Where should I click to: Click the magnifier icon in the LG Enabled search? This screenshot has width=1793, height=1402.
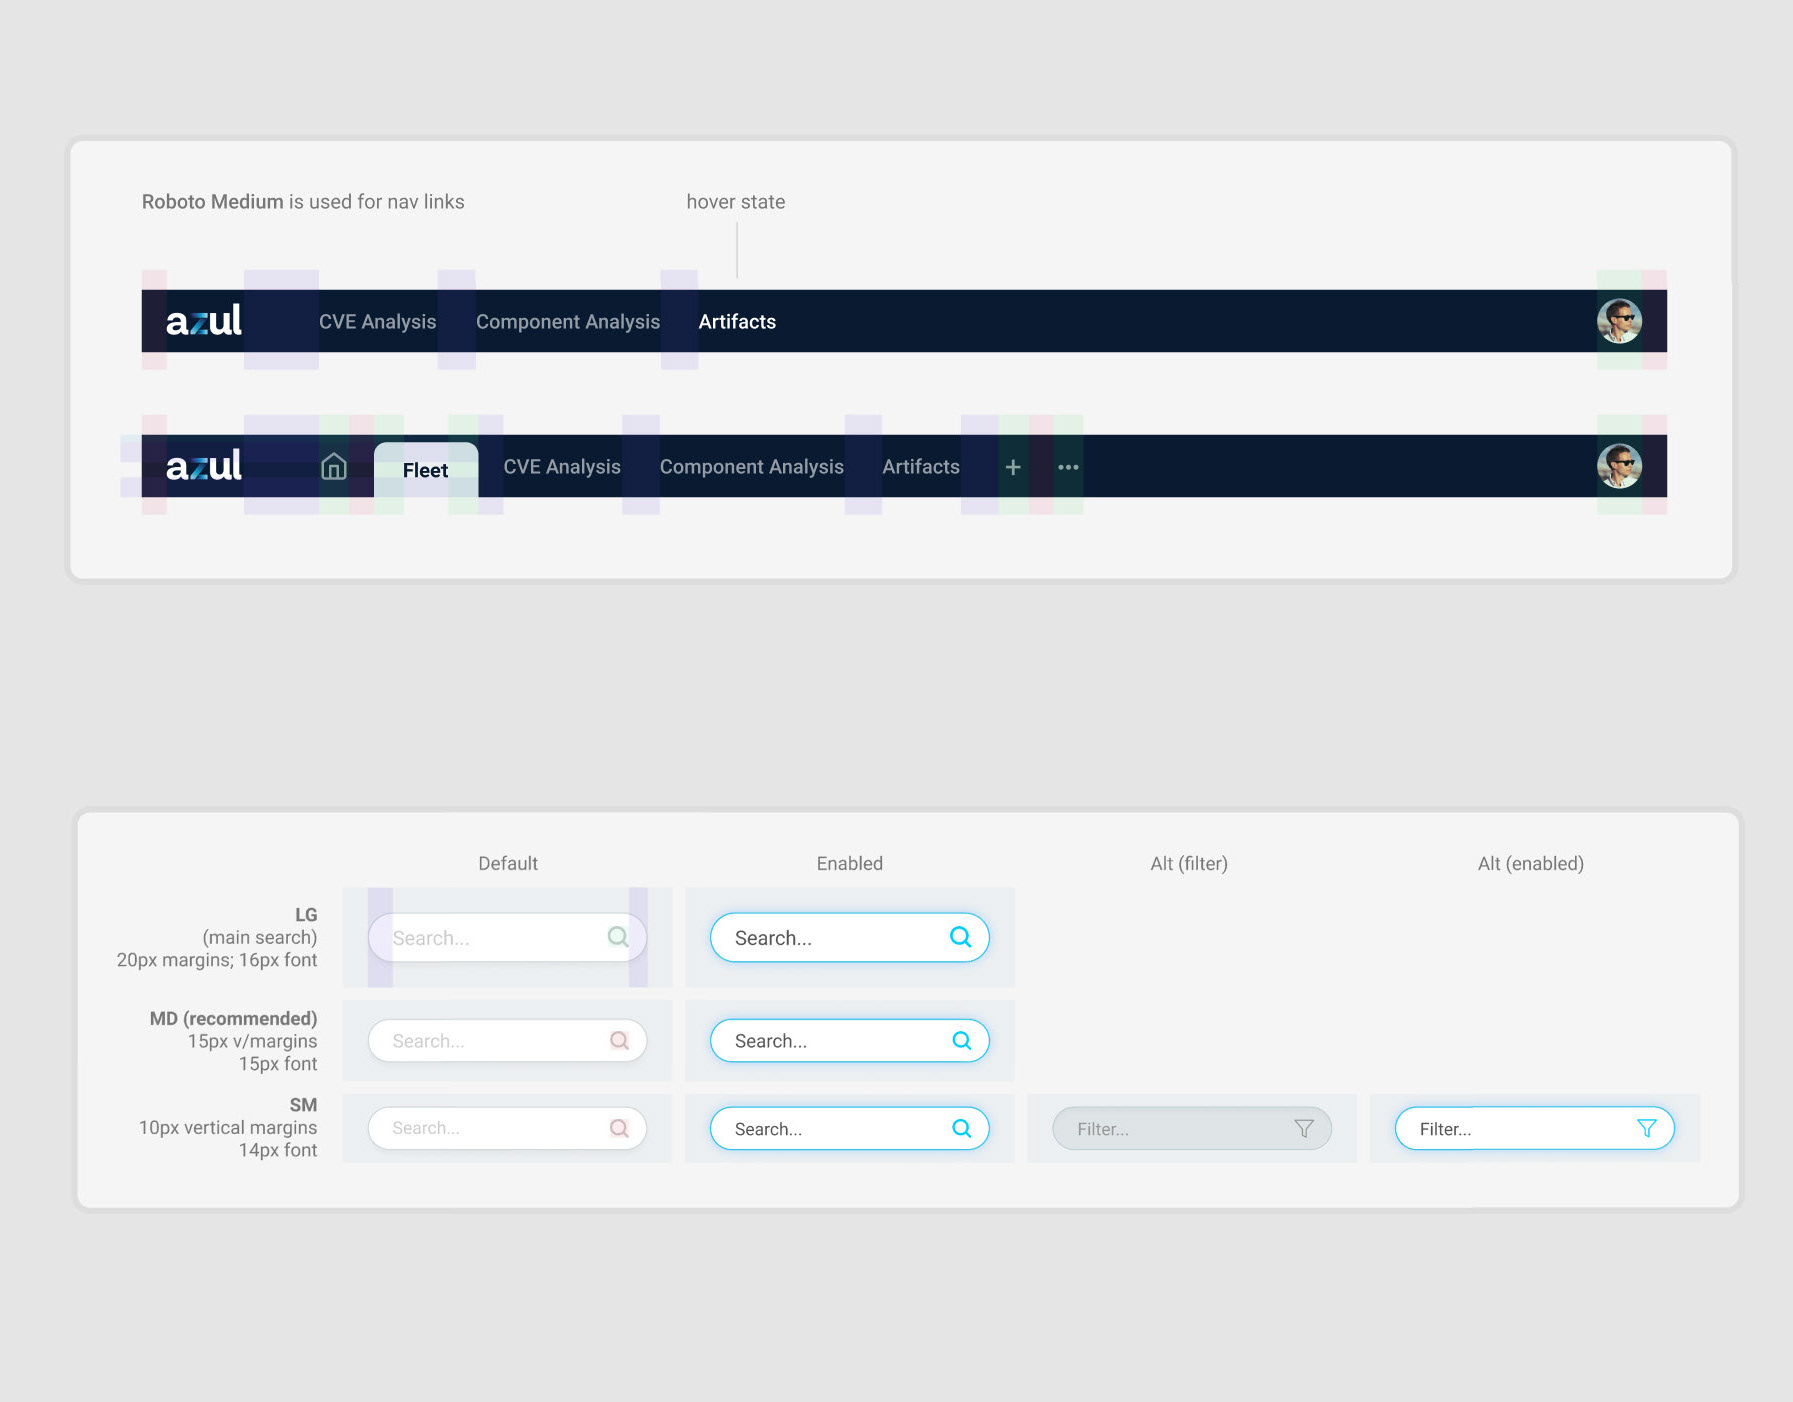coord(960,937)
